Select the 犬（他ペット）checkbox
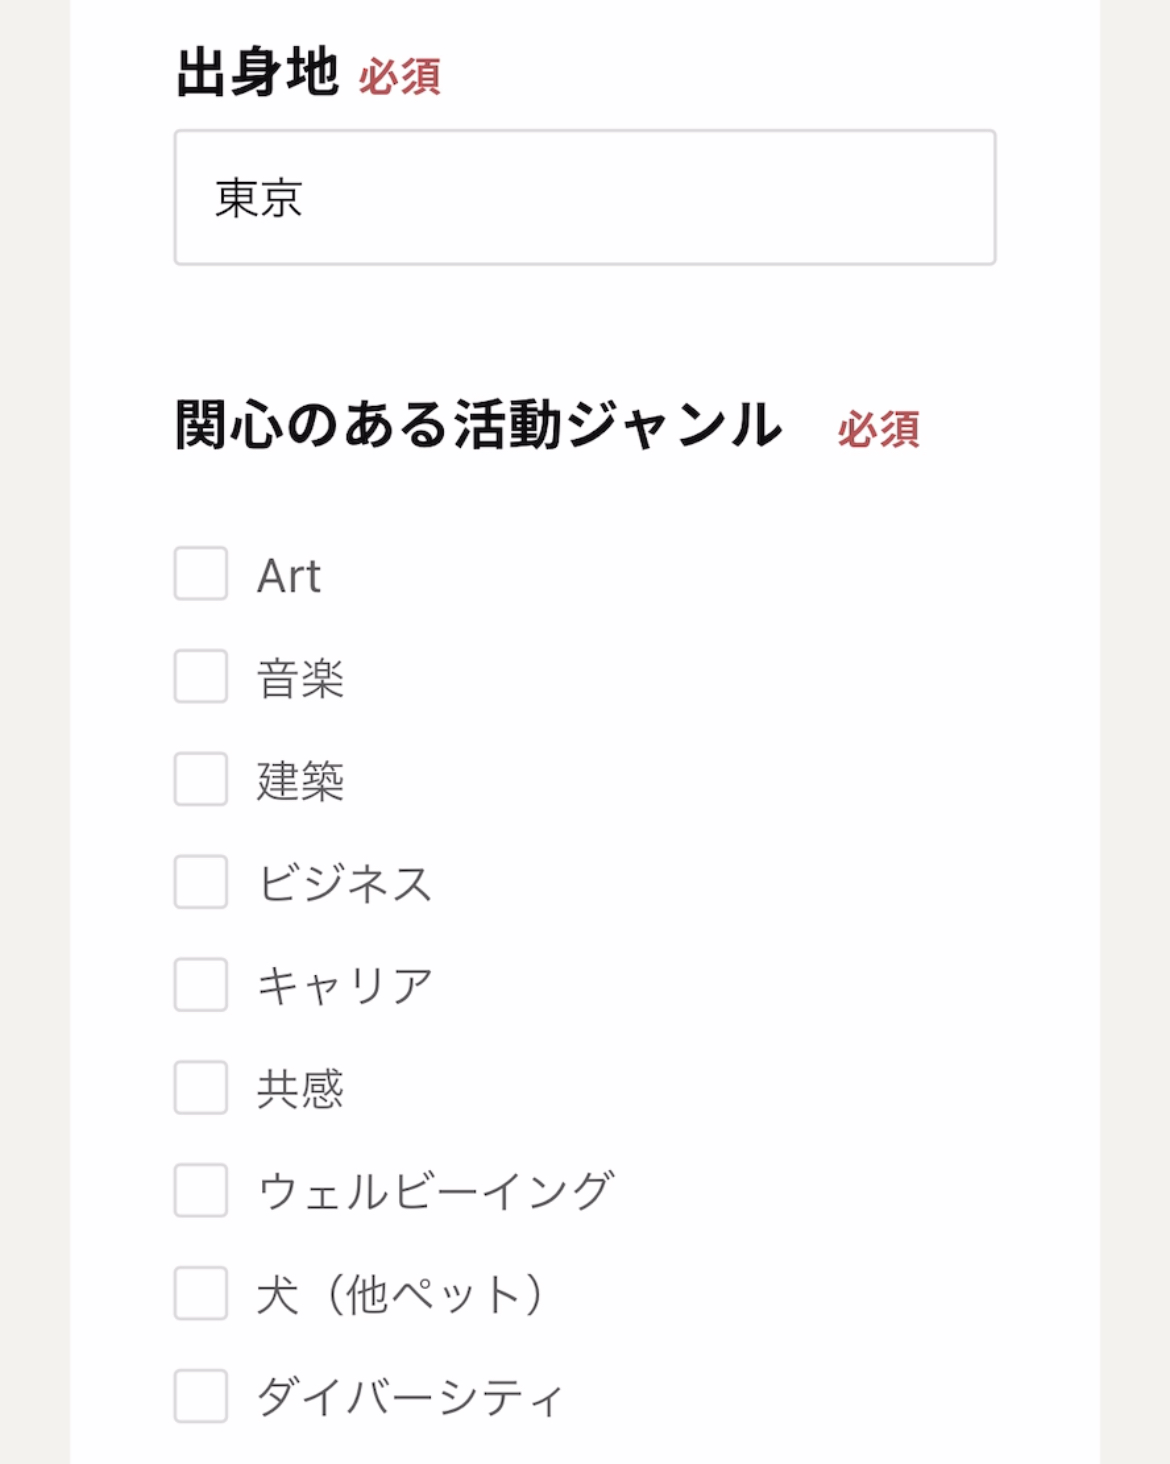The height and width of the screenshot is (1464, 1170). pyautogui.click(x=201, y=1293)
